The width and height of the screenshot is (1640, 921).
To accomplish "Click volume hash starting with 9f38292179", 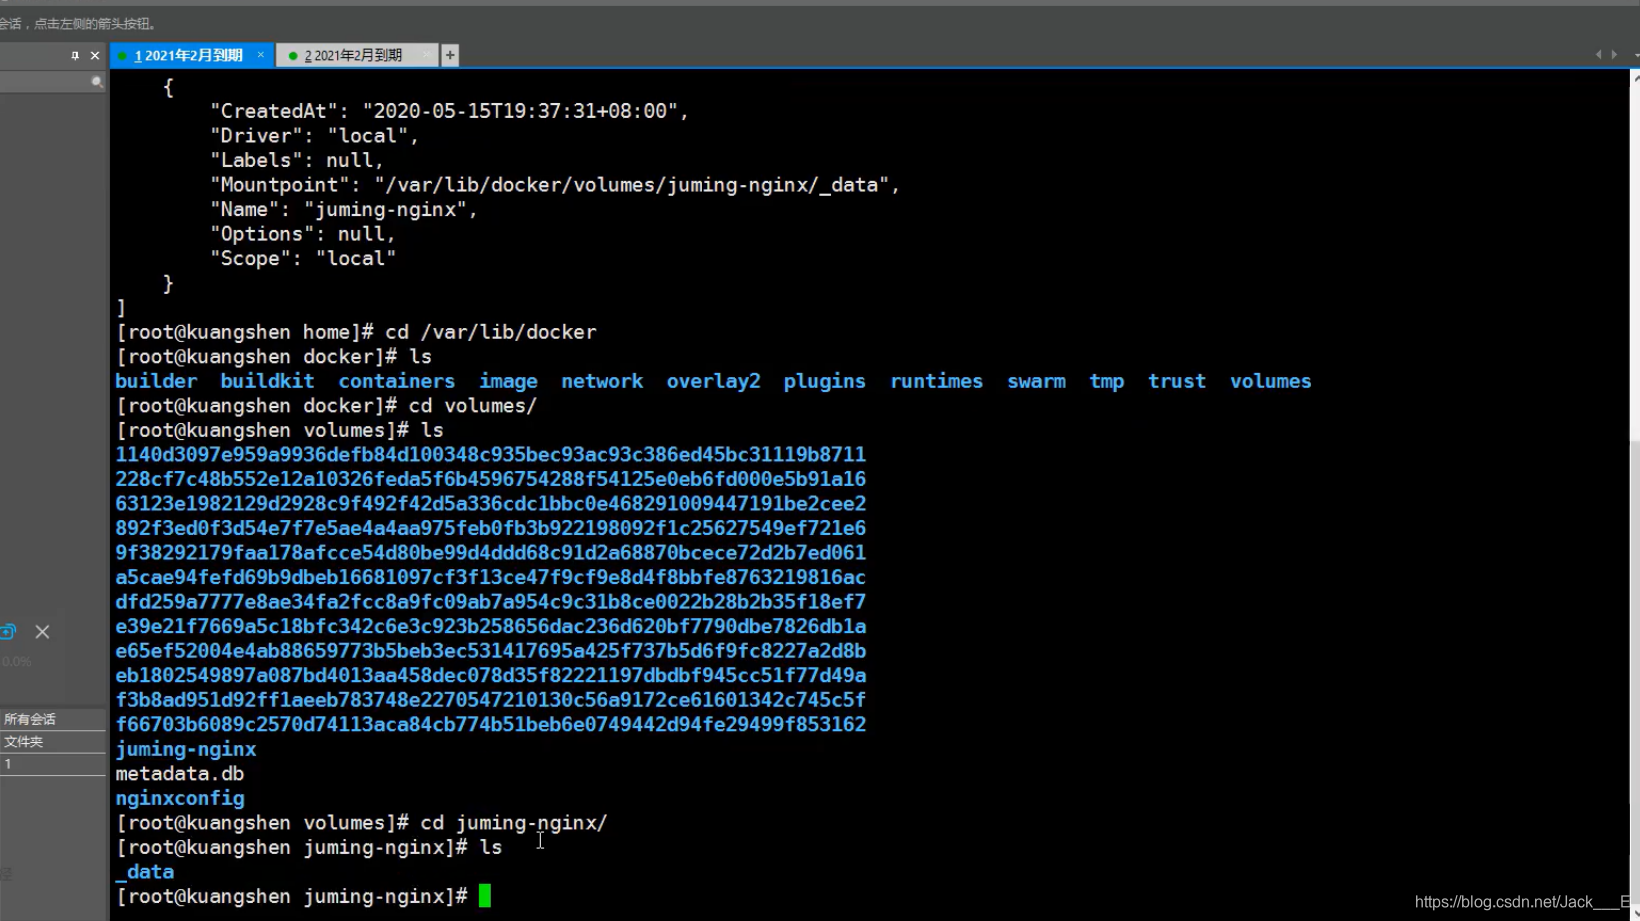I will click(x=491, y=553).
